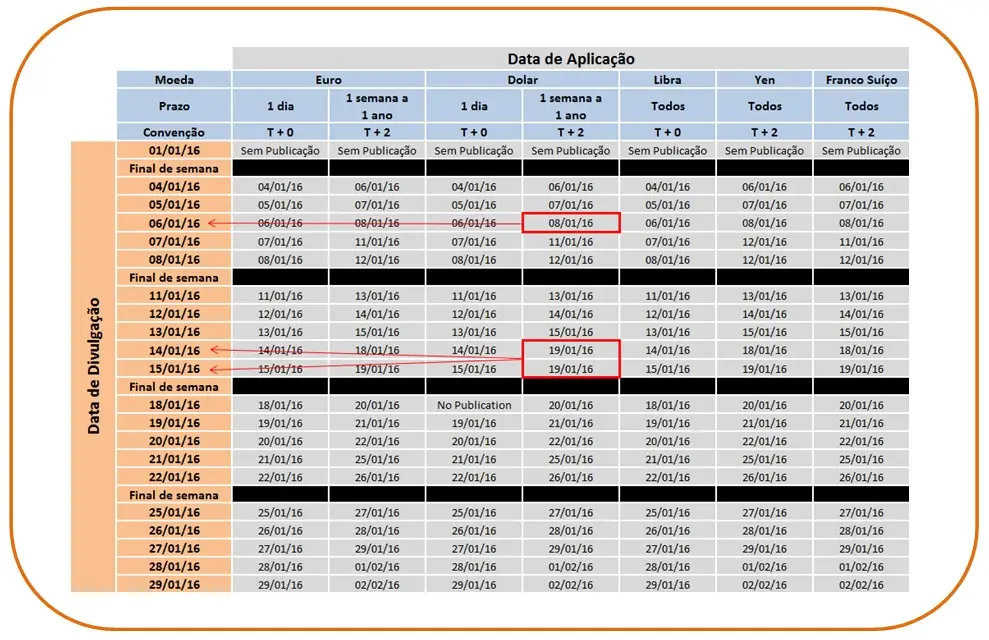Select the 29/01/16 orange row label
Viewport: 989px width, 640px height.
[x=174, y=585]
